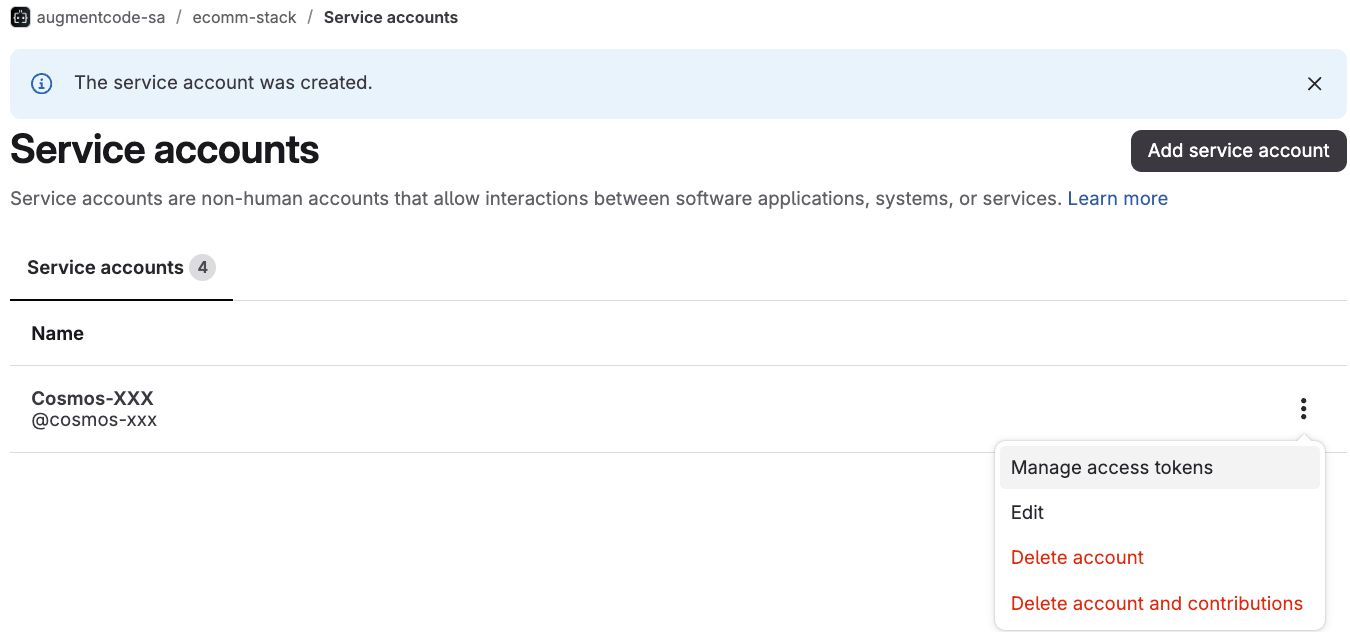This screenshot has height=632, width=1350.
Task: Click the Service accounts page heading
Action: (x=165, y=150)
